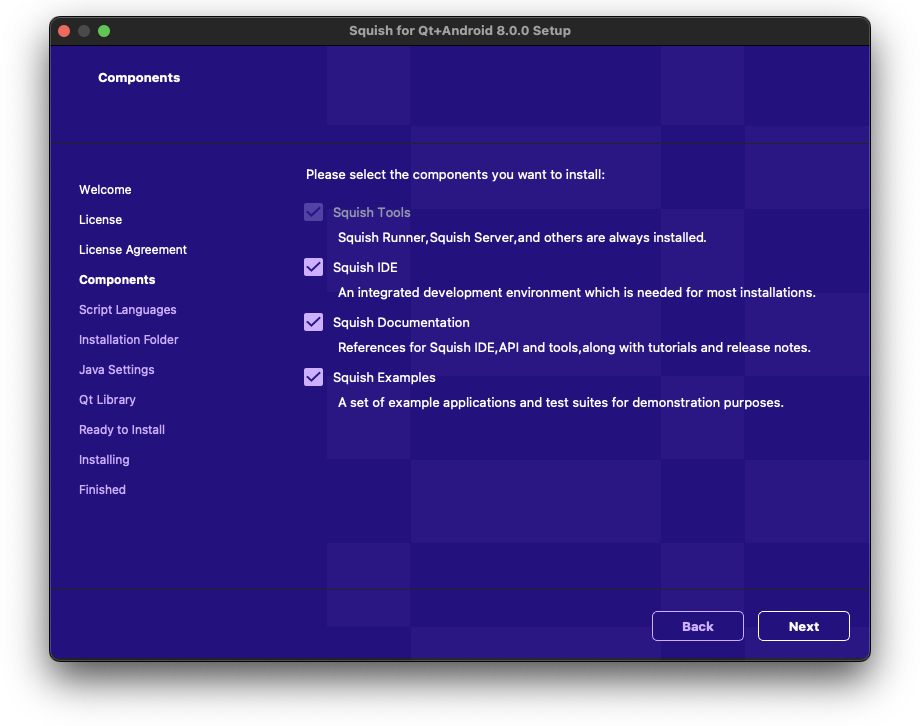Image resolution: width=920 pixels, height=726 pixels.
Task: Disable the Squish Examples component
Action: (x=314, y=377)
